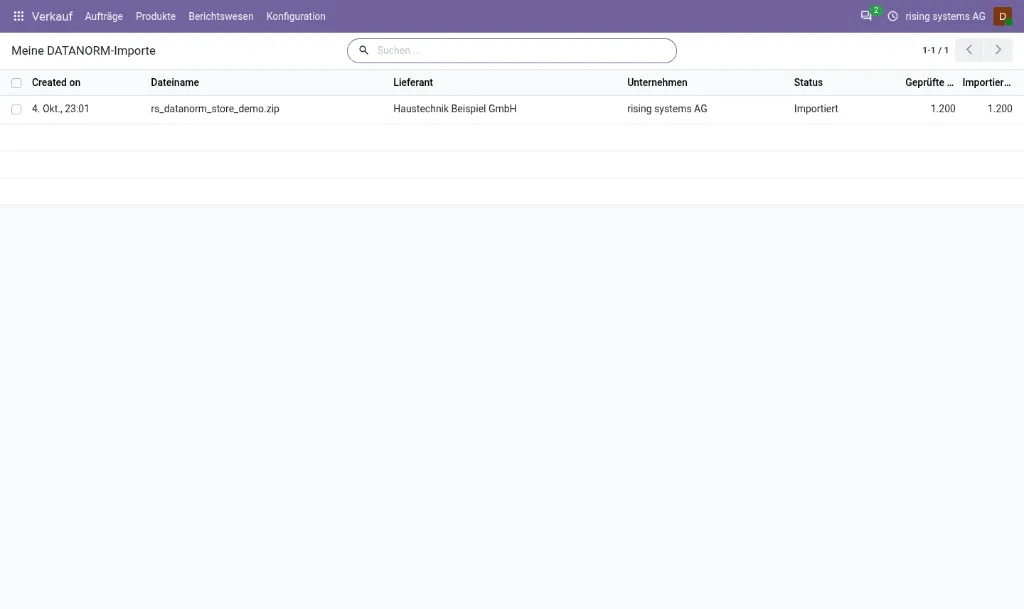The height and width of the screenshot is (609, 1024).
Task: Sort by Created on column
Action: tap(56, 82)
